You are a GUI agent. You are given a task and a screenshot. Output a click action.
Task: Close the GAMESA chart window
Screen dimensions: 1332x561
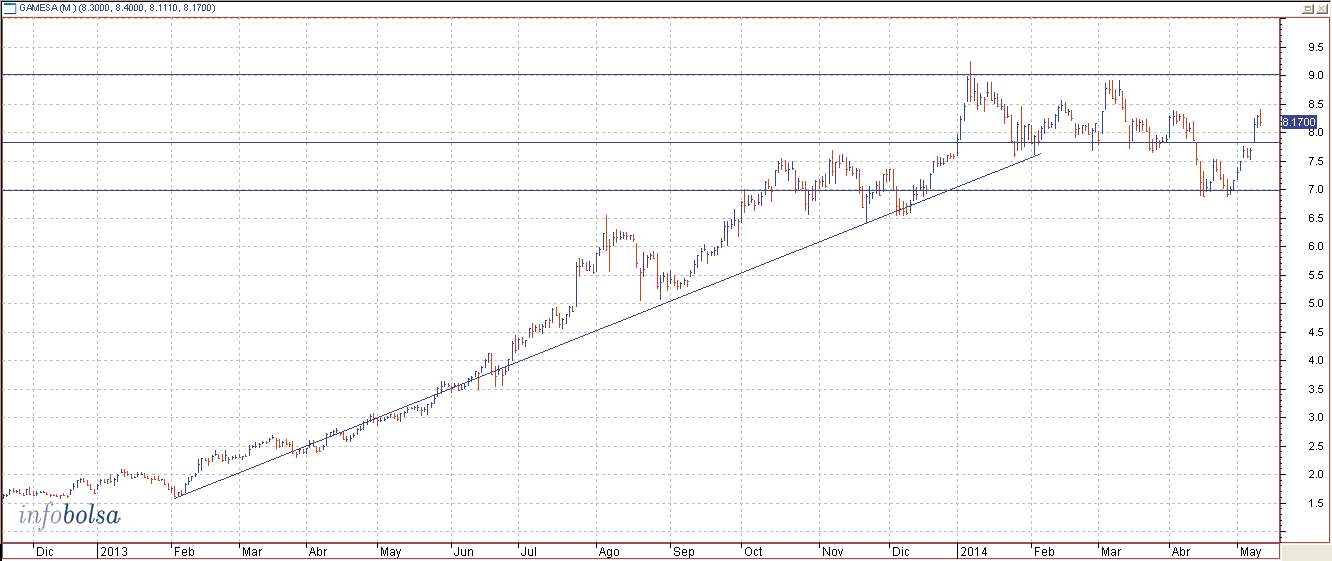pos(1322,8)
